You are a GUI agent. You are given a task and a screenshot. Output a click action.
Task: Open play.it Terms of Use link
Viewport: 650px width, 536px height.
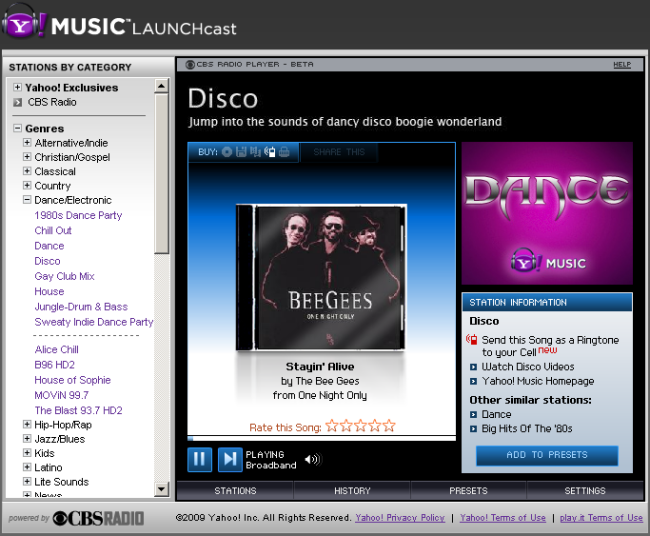click(x=601, y=518)
